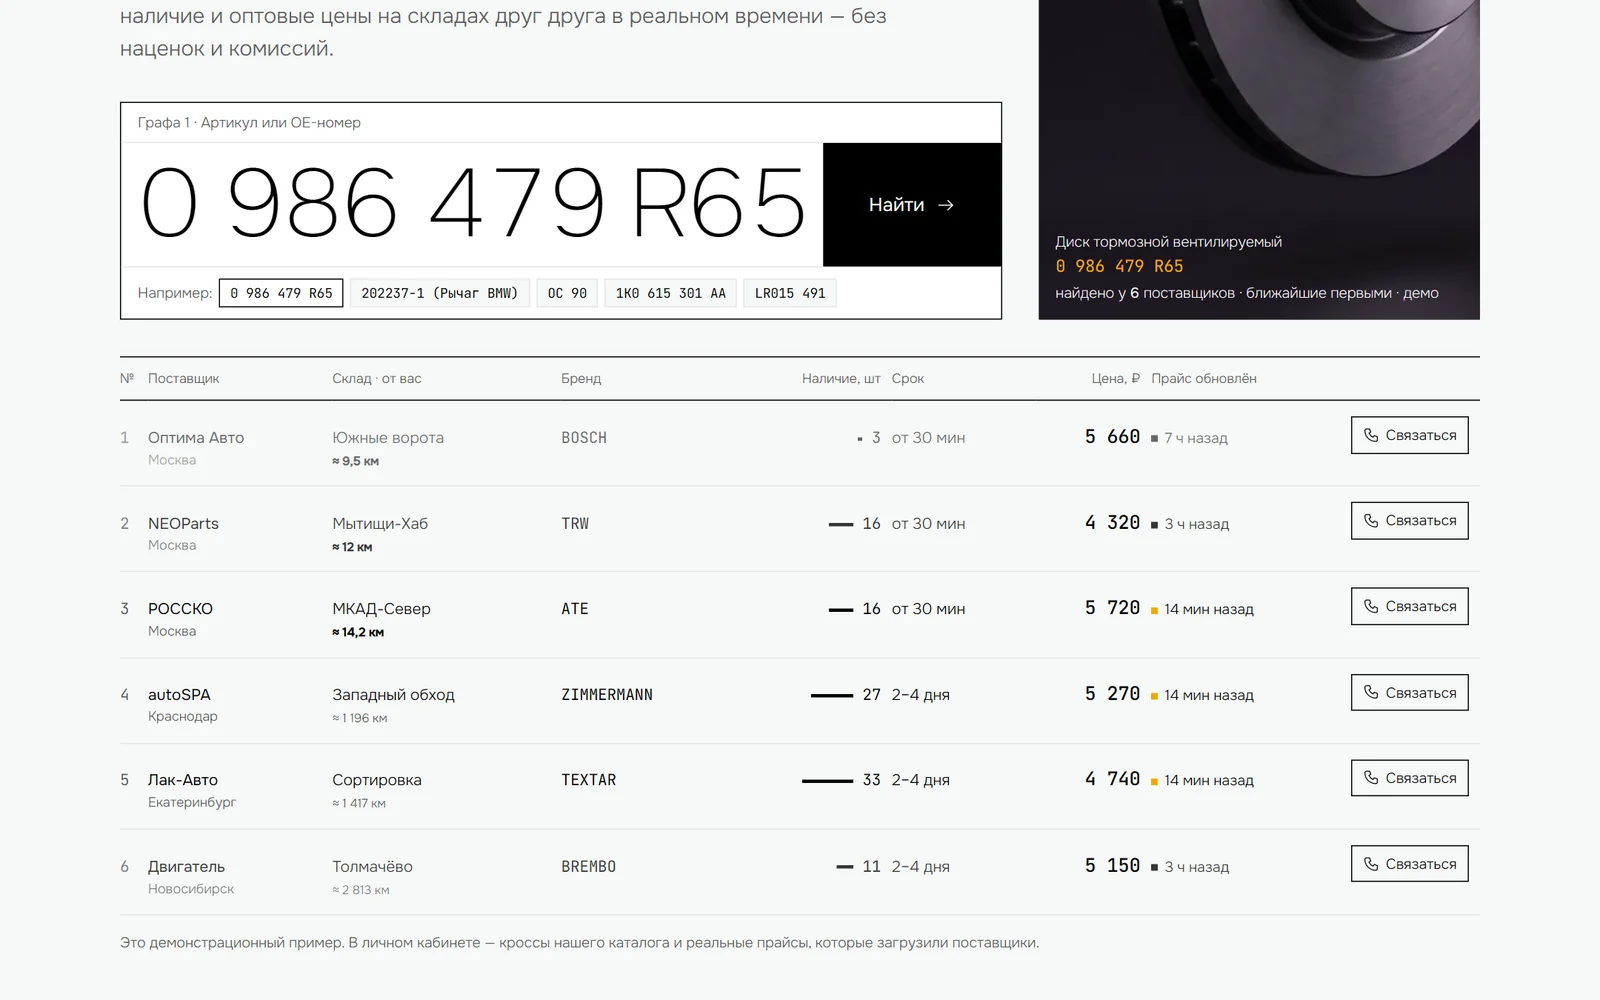Select example chip 202237-1 (Рычаг BMW)

pos(440,293)
